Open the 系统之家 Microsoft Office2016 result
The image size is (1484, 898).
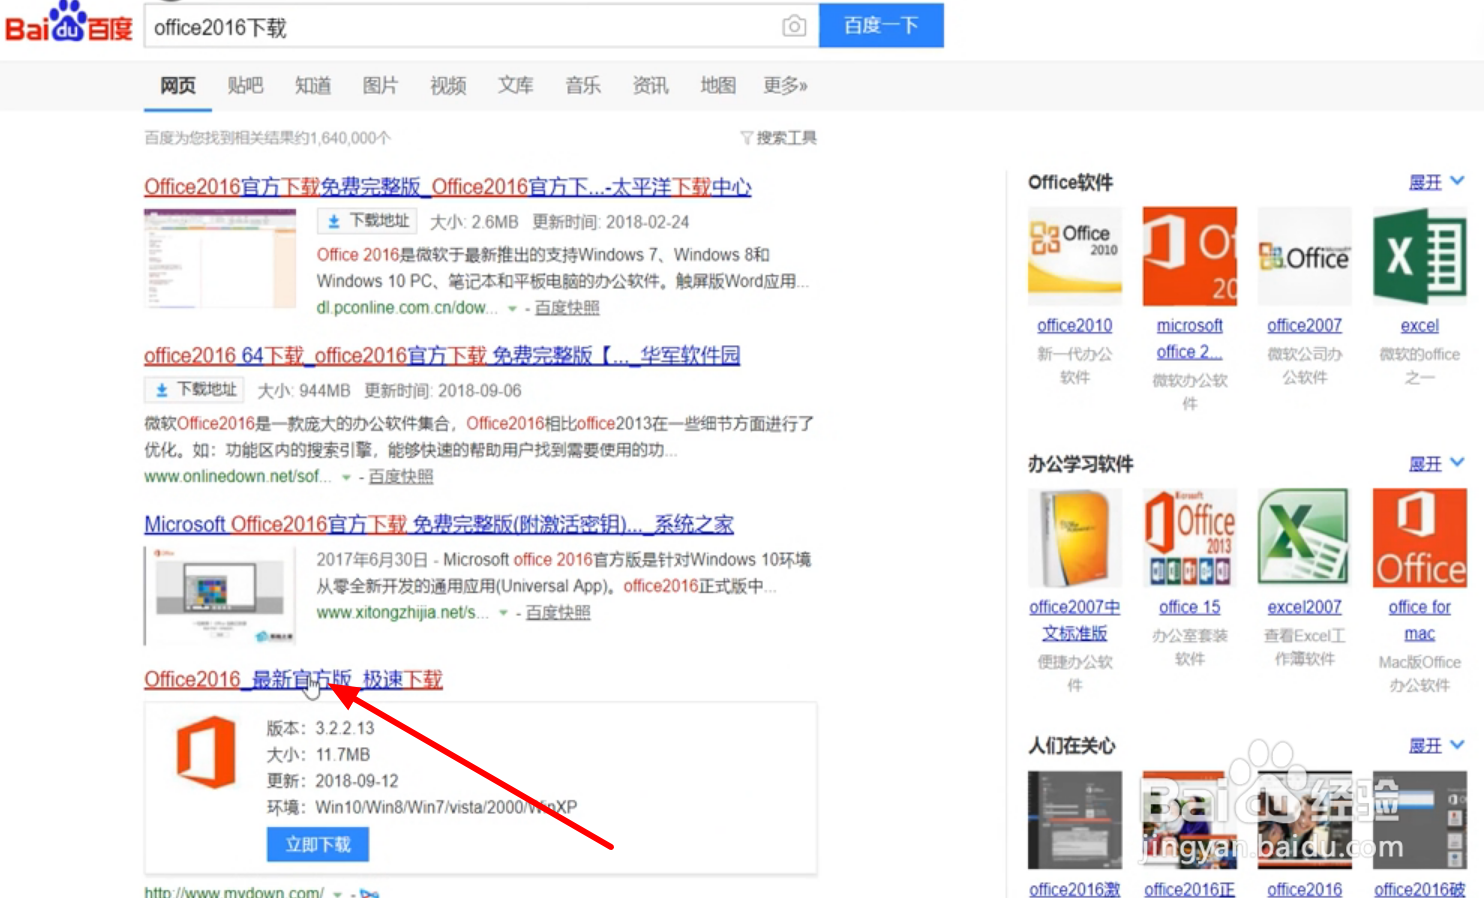pos(439,525)
